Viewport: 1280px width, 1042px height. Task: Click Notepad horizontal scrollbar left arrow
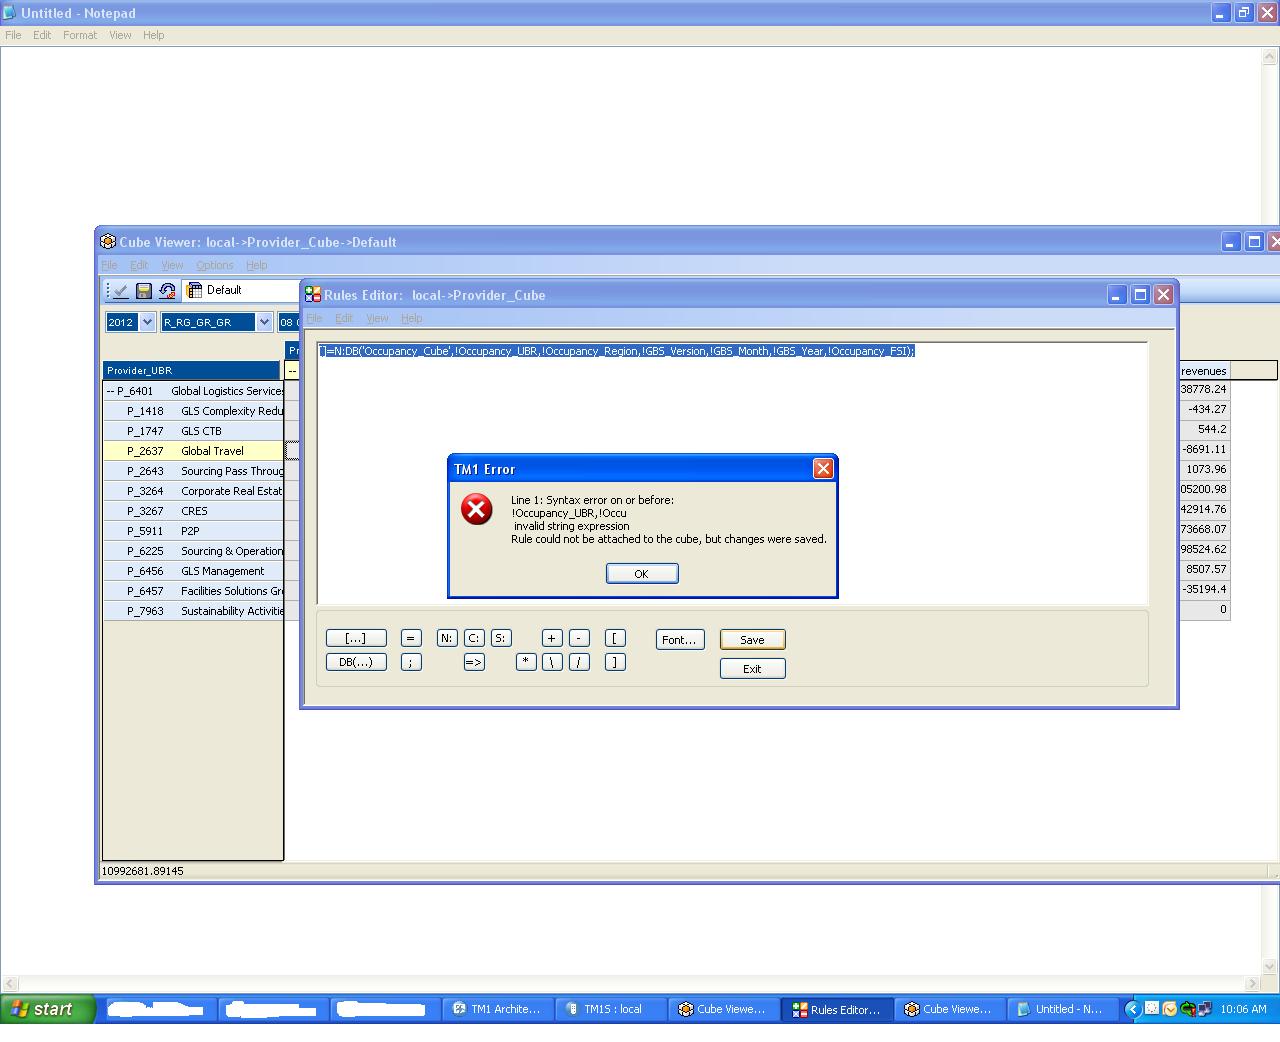pyautogui.click(x=9, y=984)
